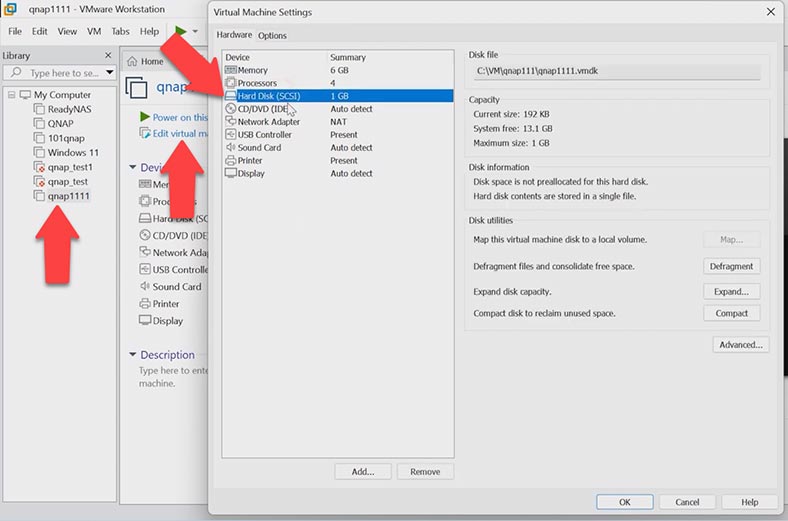The height and width of the screenshot is (521, 788).
Task: Click the Display icon in main window Devices
Action: pos(145,321)
